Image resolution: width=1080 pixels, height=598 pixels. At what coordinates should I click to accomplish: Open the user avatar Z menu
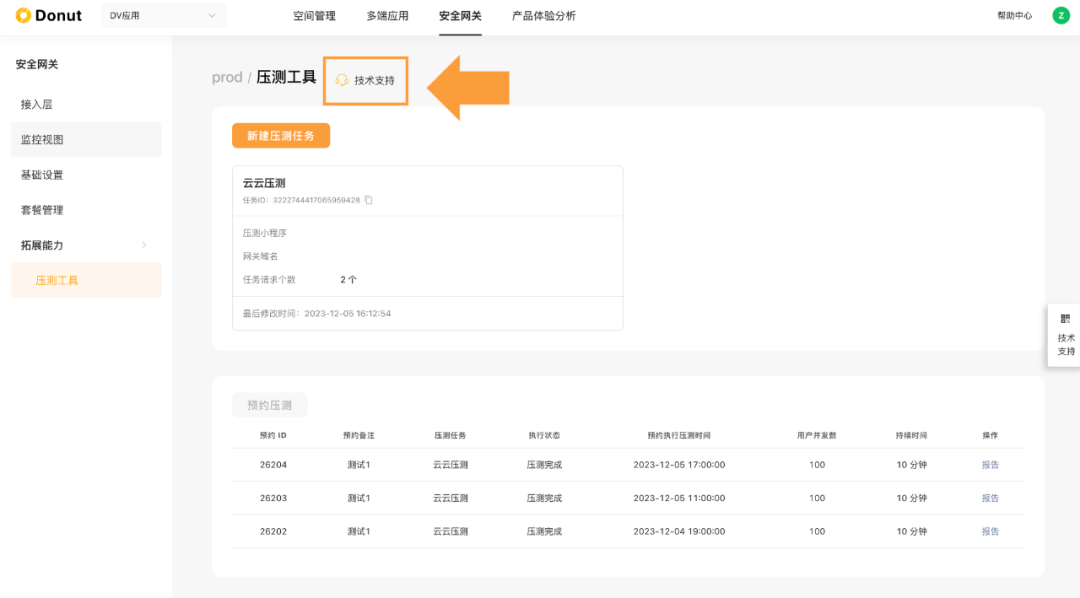1061,15
